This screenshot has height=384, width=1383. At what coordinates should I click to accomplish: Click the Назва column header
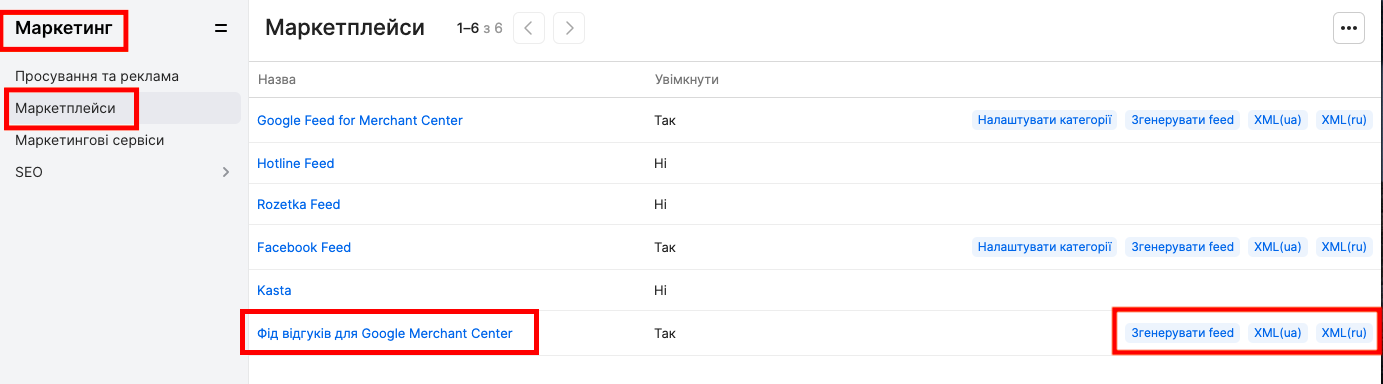277,79
